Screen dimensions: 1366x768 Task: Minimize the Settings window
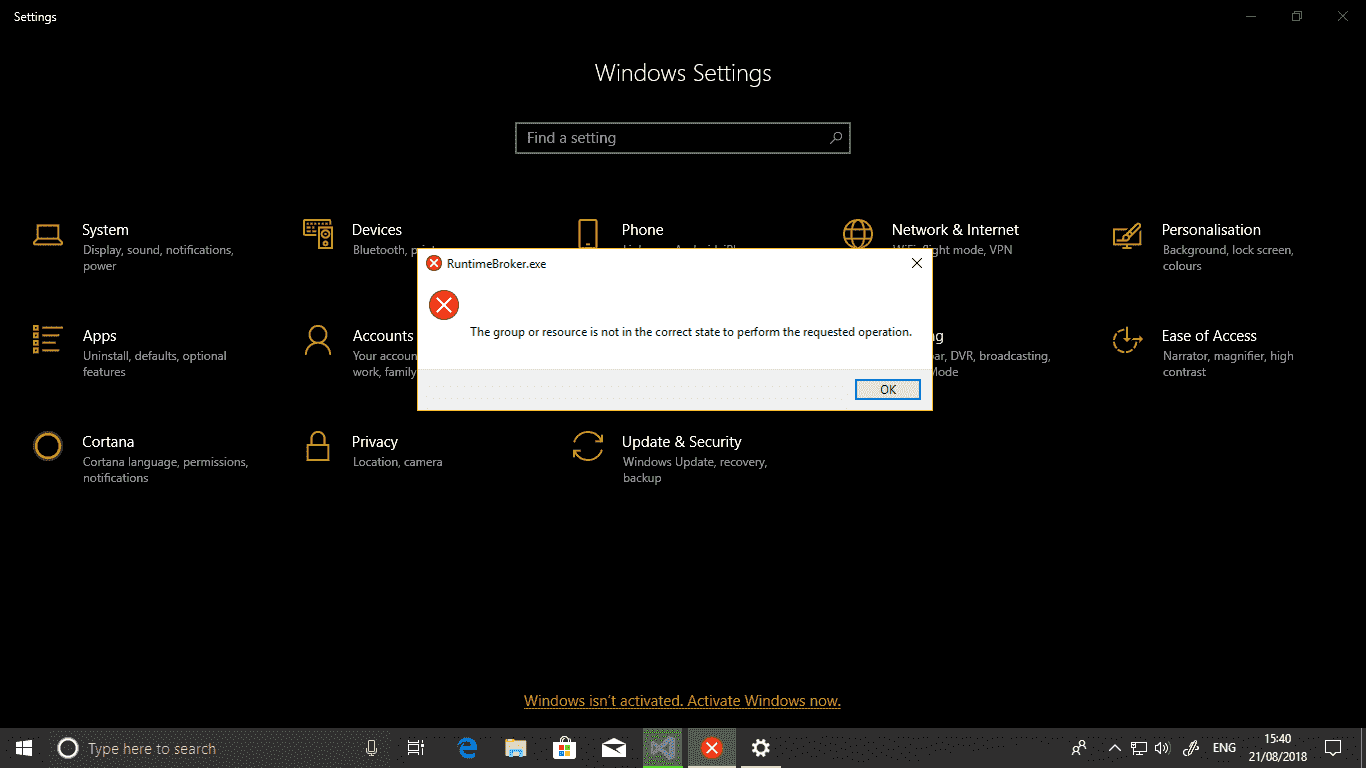[x=1251, y=16]
